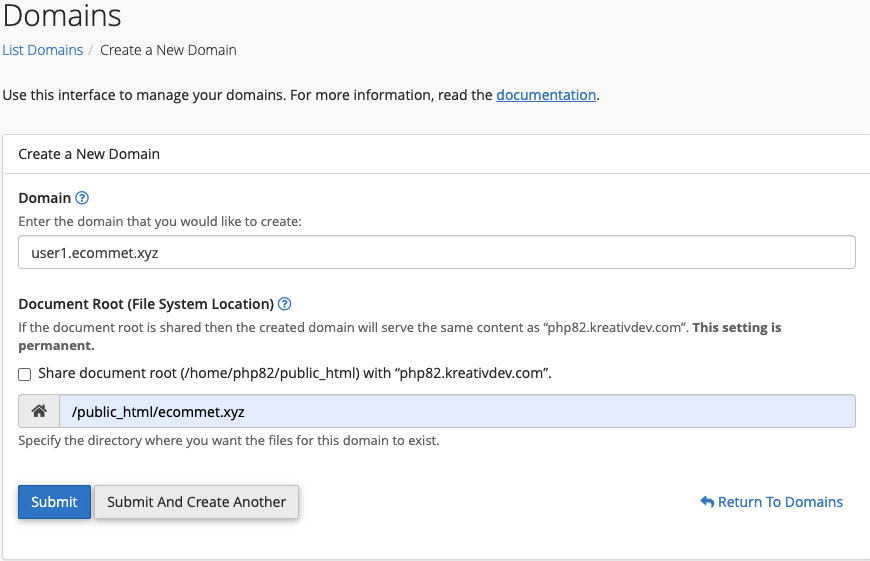Screen dimensions: 870x561
Task: Open the documentation link
Action: point(546,95)
